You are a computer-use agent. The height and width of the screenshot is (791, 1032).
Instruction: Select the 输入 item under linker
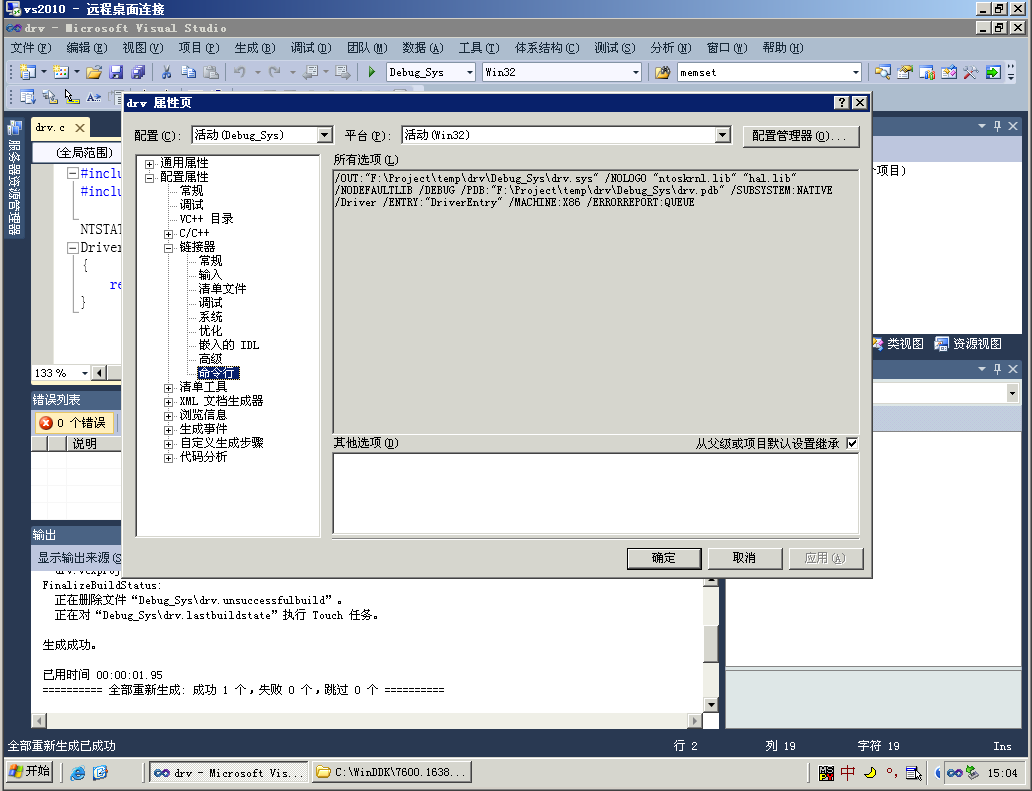[x=210, y=275]
